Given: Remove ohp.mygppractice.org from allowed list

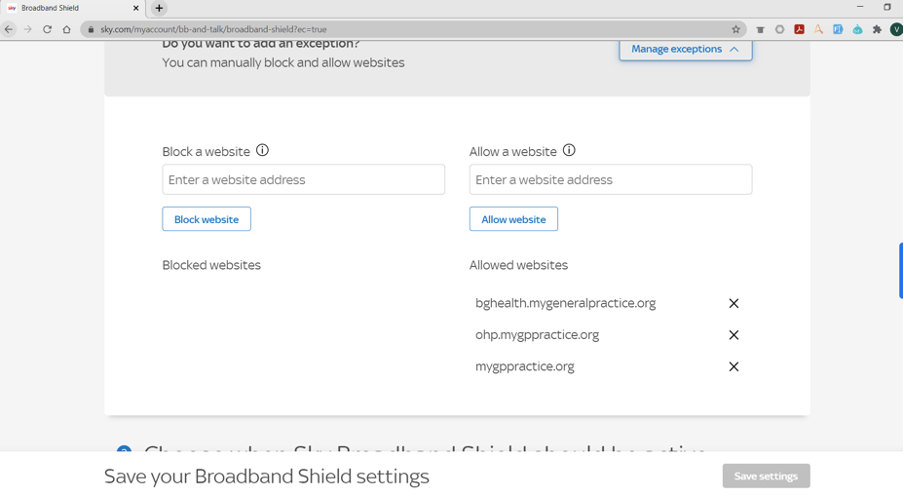Looking at the screenshot, I should (733, 335).
